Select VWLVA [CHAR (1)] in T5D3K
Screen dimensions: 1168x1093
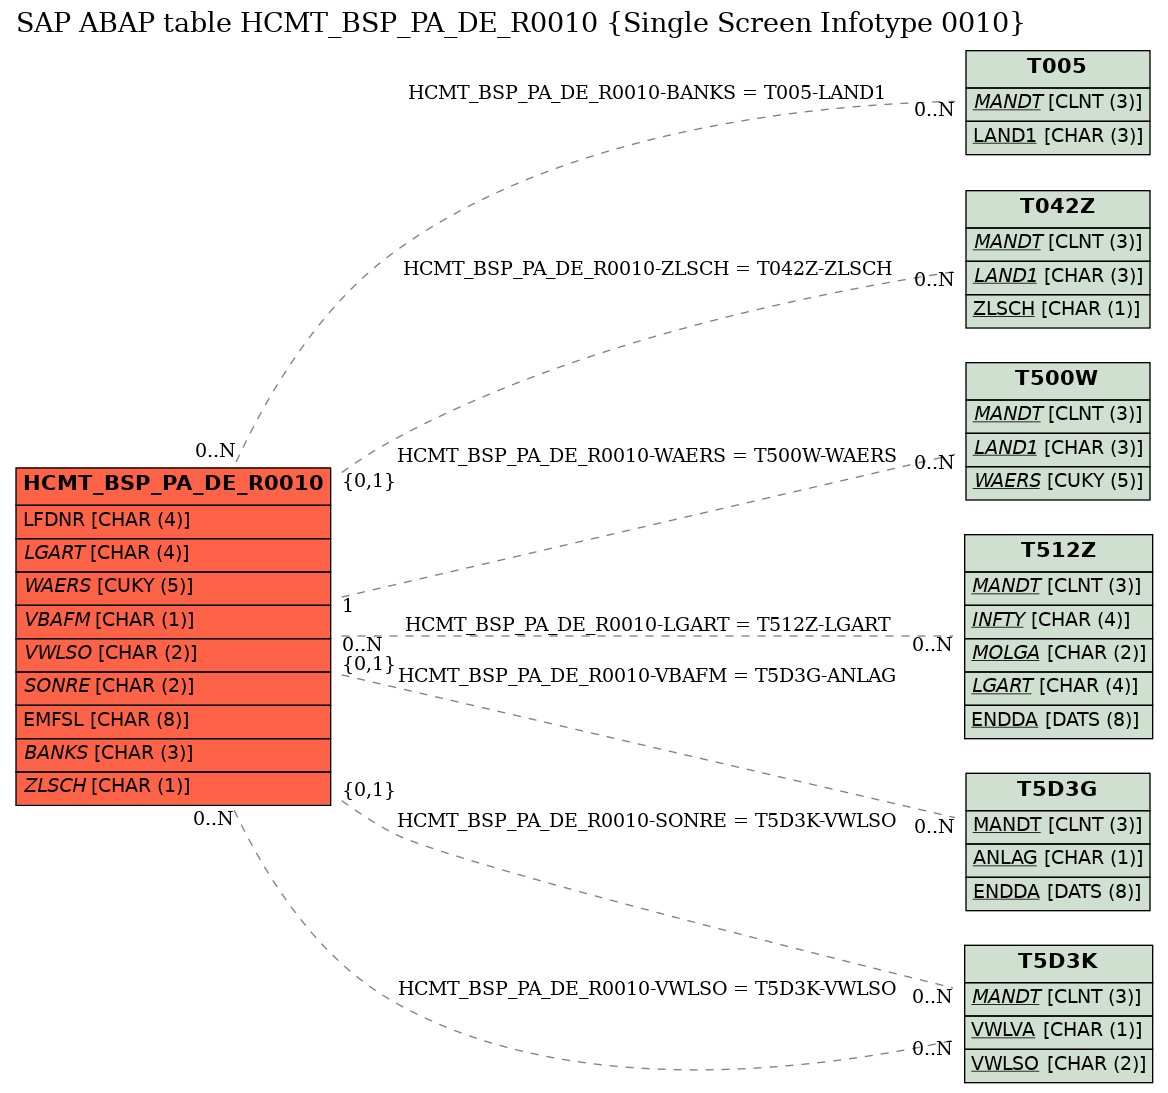click(1058, 1031)
